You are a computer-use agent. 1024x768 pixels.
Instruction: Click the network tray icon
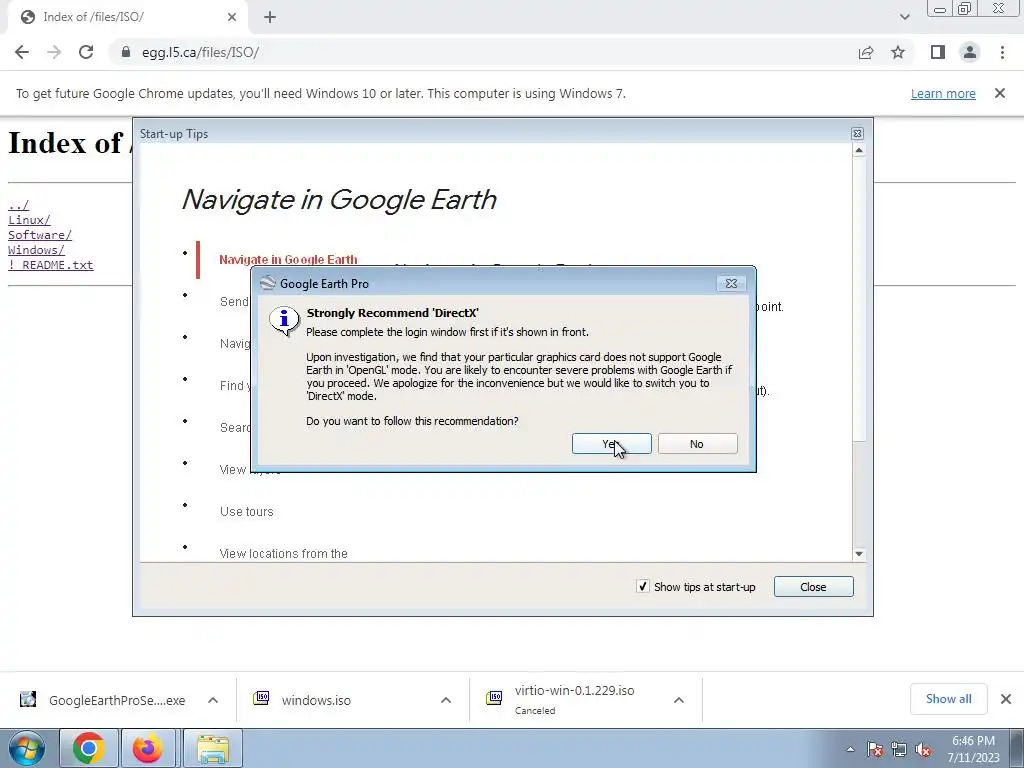coord(899,749)
